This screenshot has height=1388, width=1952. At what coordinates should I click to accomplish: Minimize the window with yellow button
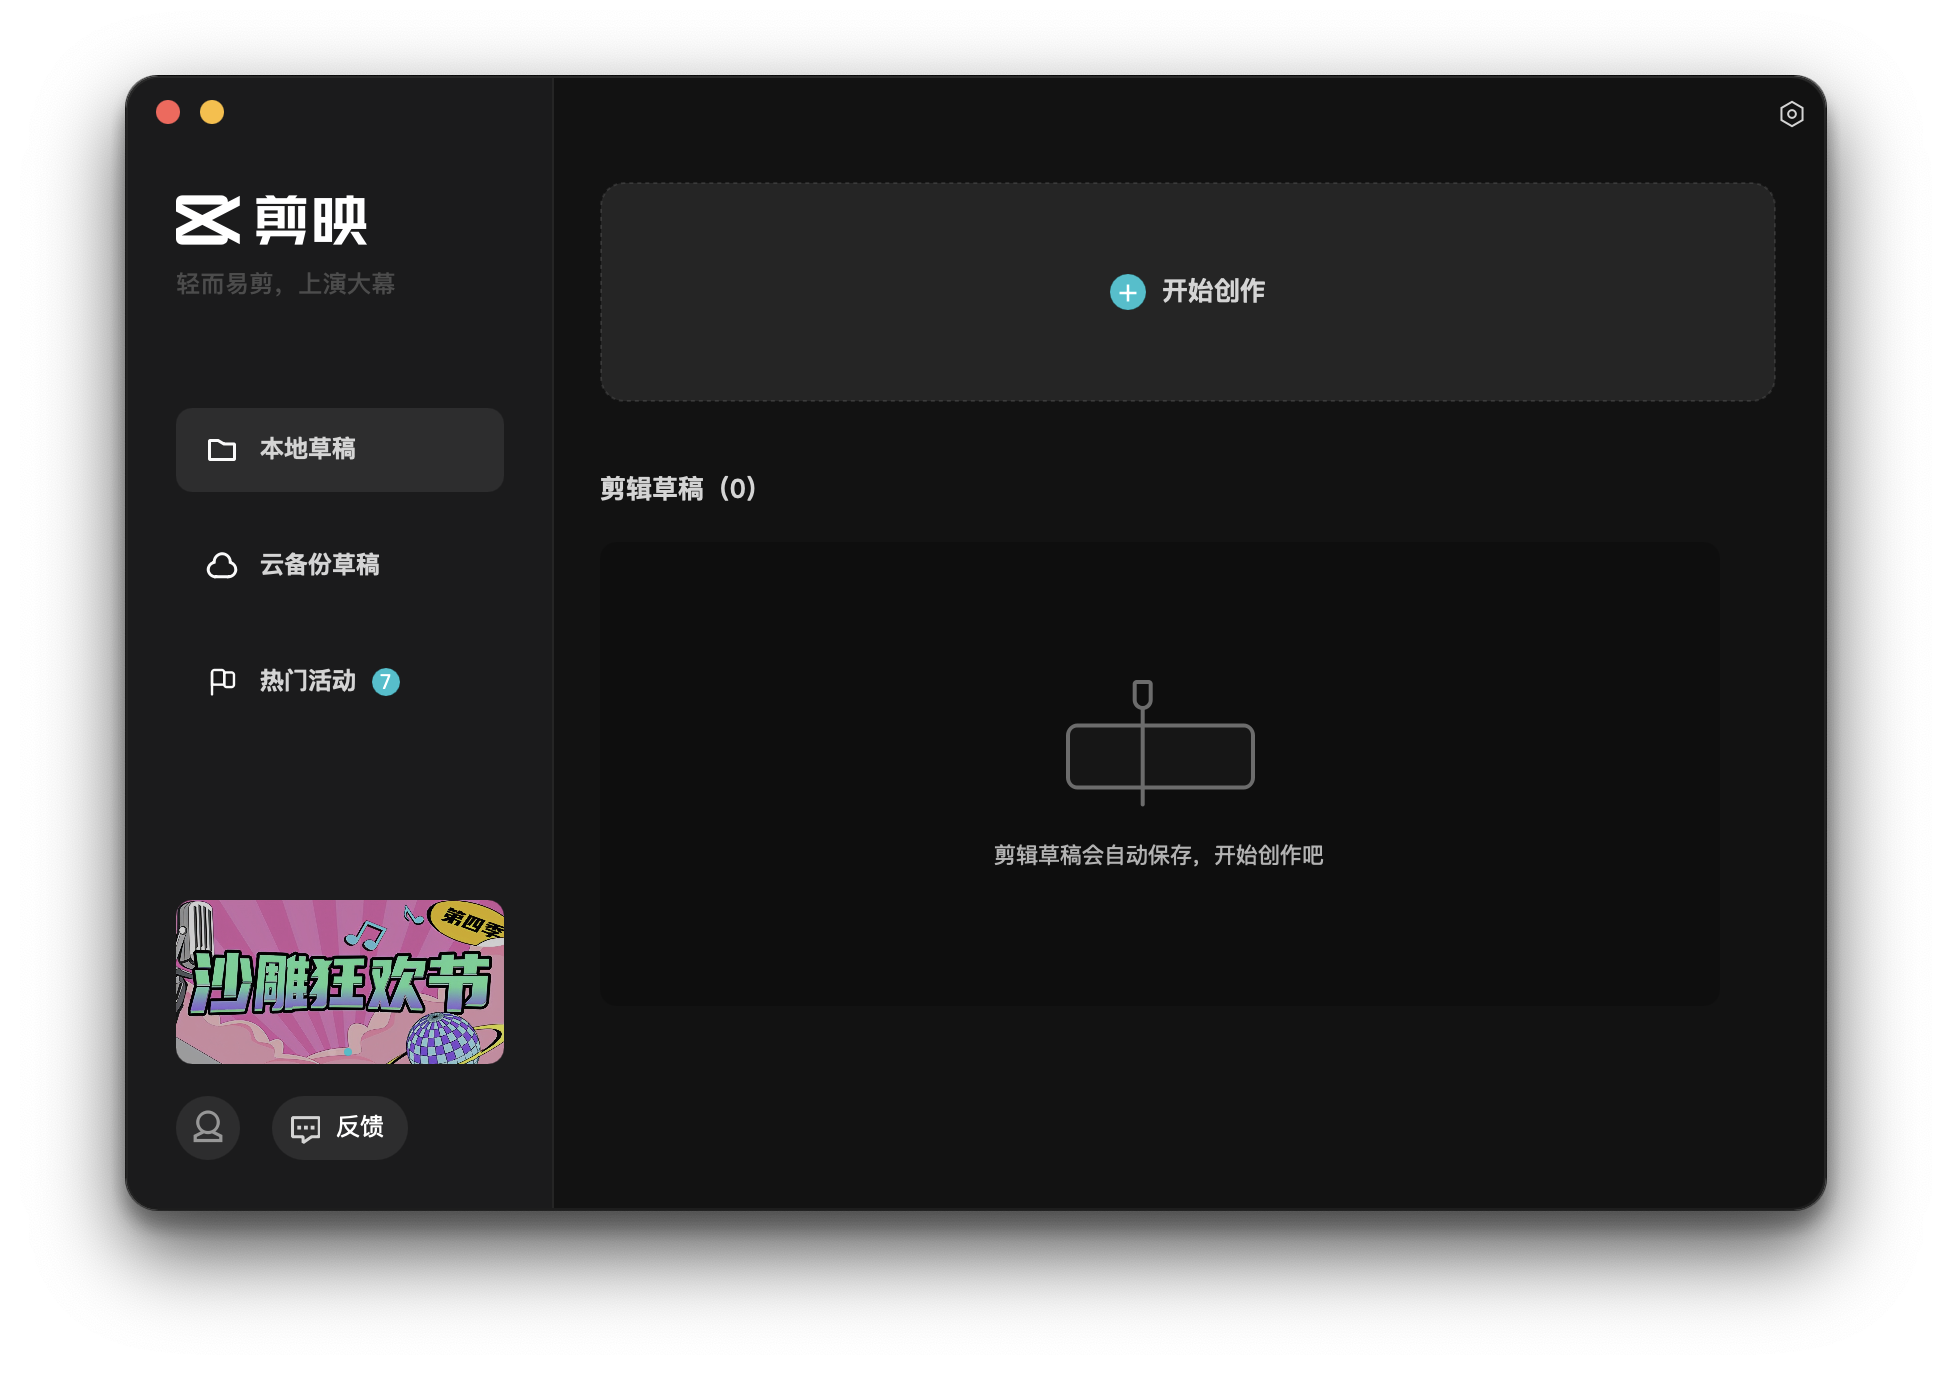coord(212,112)
